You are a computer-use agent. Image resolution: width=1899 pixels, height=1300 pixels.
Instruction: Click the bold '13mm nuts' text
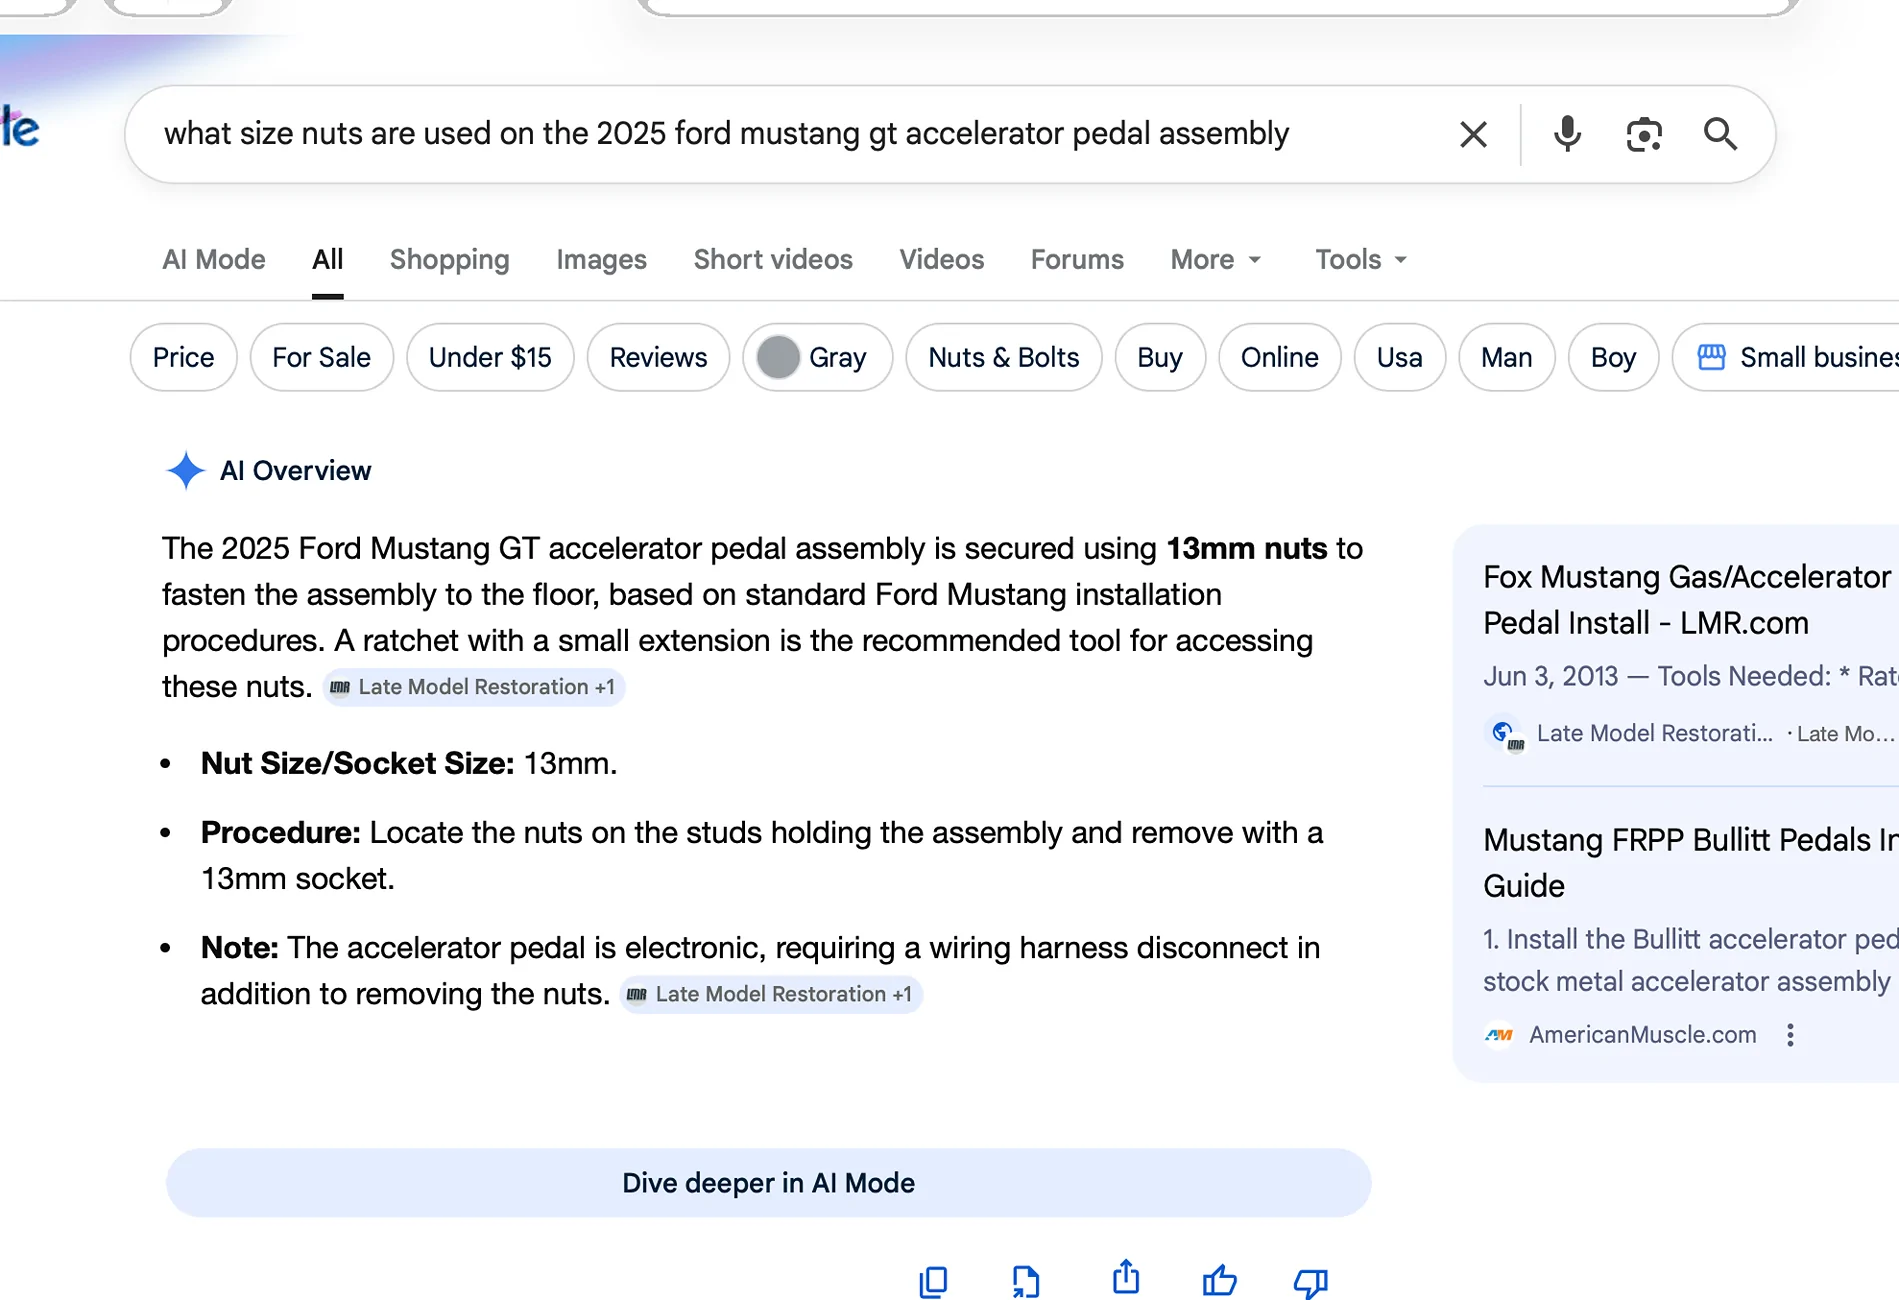pyautogui.click(x=1247, y=548)
